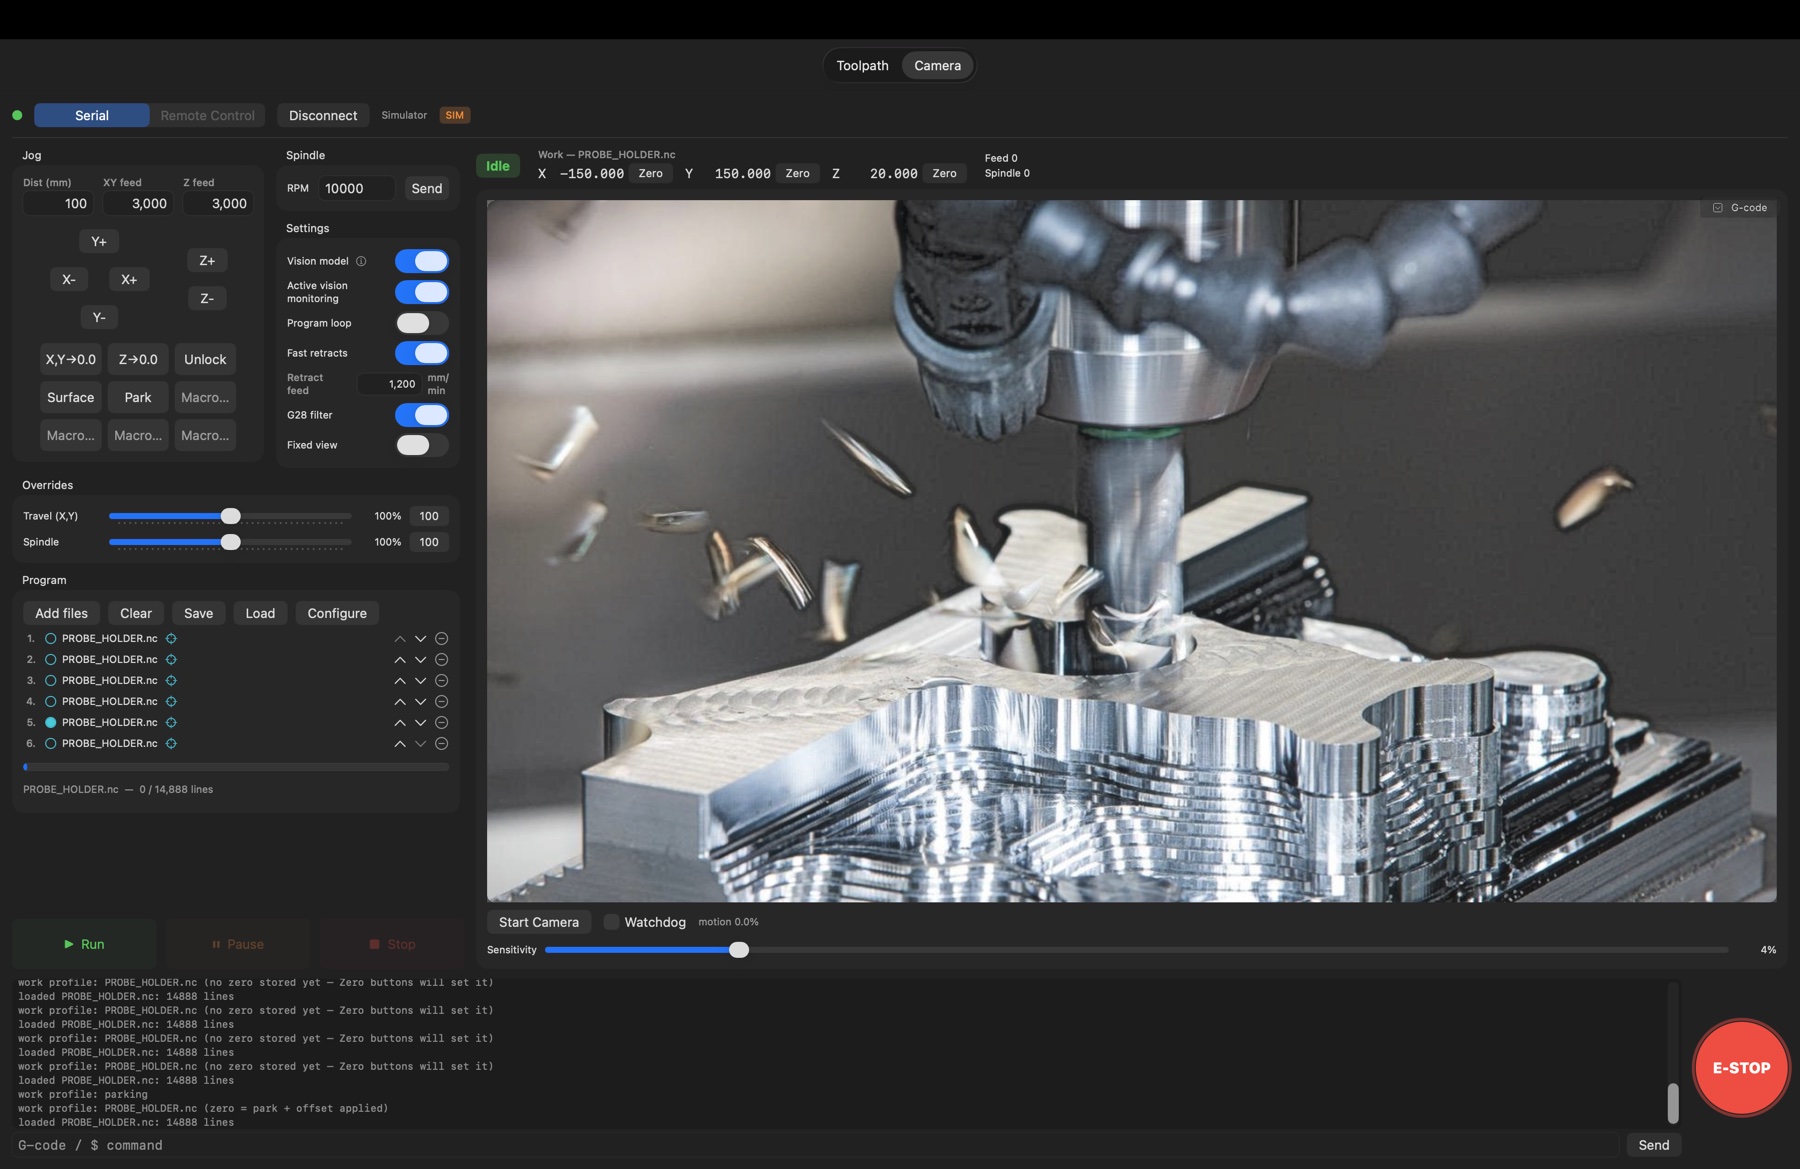Screen dimensions: 1800x1169
Task: Remove program row 5 with minus icon
Action: pyautogui.click(x=441, y=723)
